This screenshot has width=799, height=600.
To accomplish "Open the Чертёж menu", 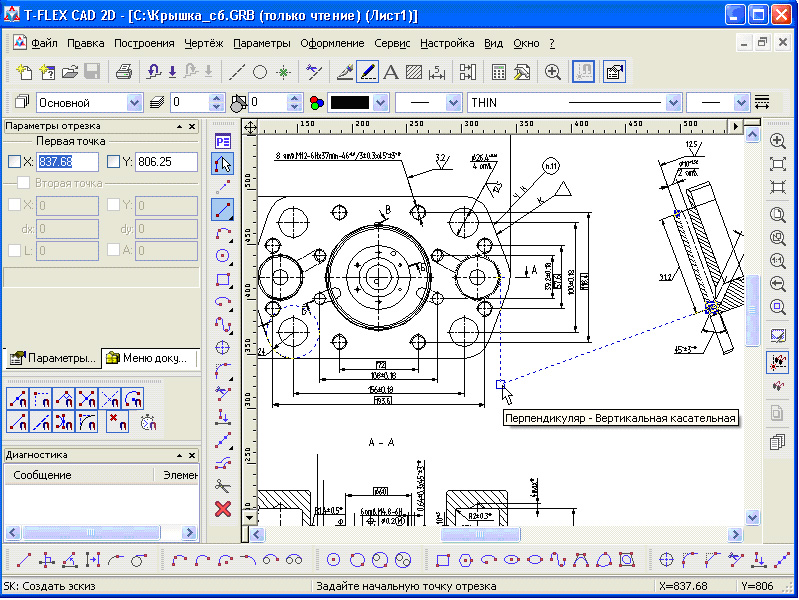I will (x=203, y=43).
